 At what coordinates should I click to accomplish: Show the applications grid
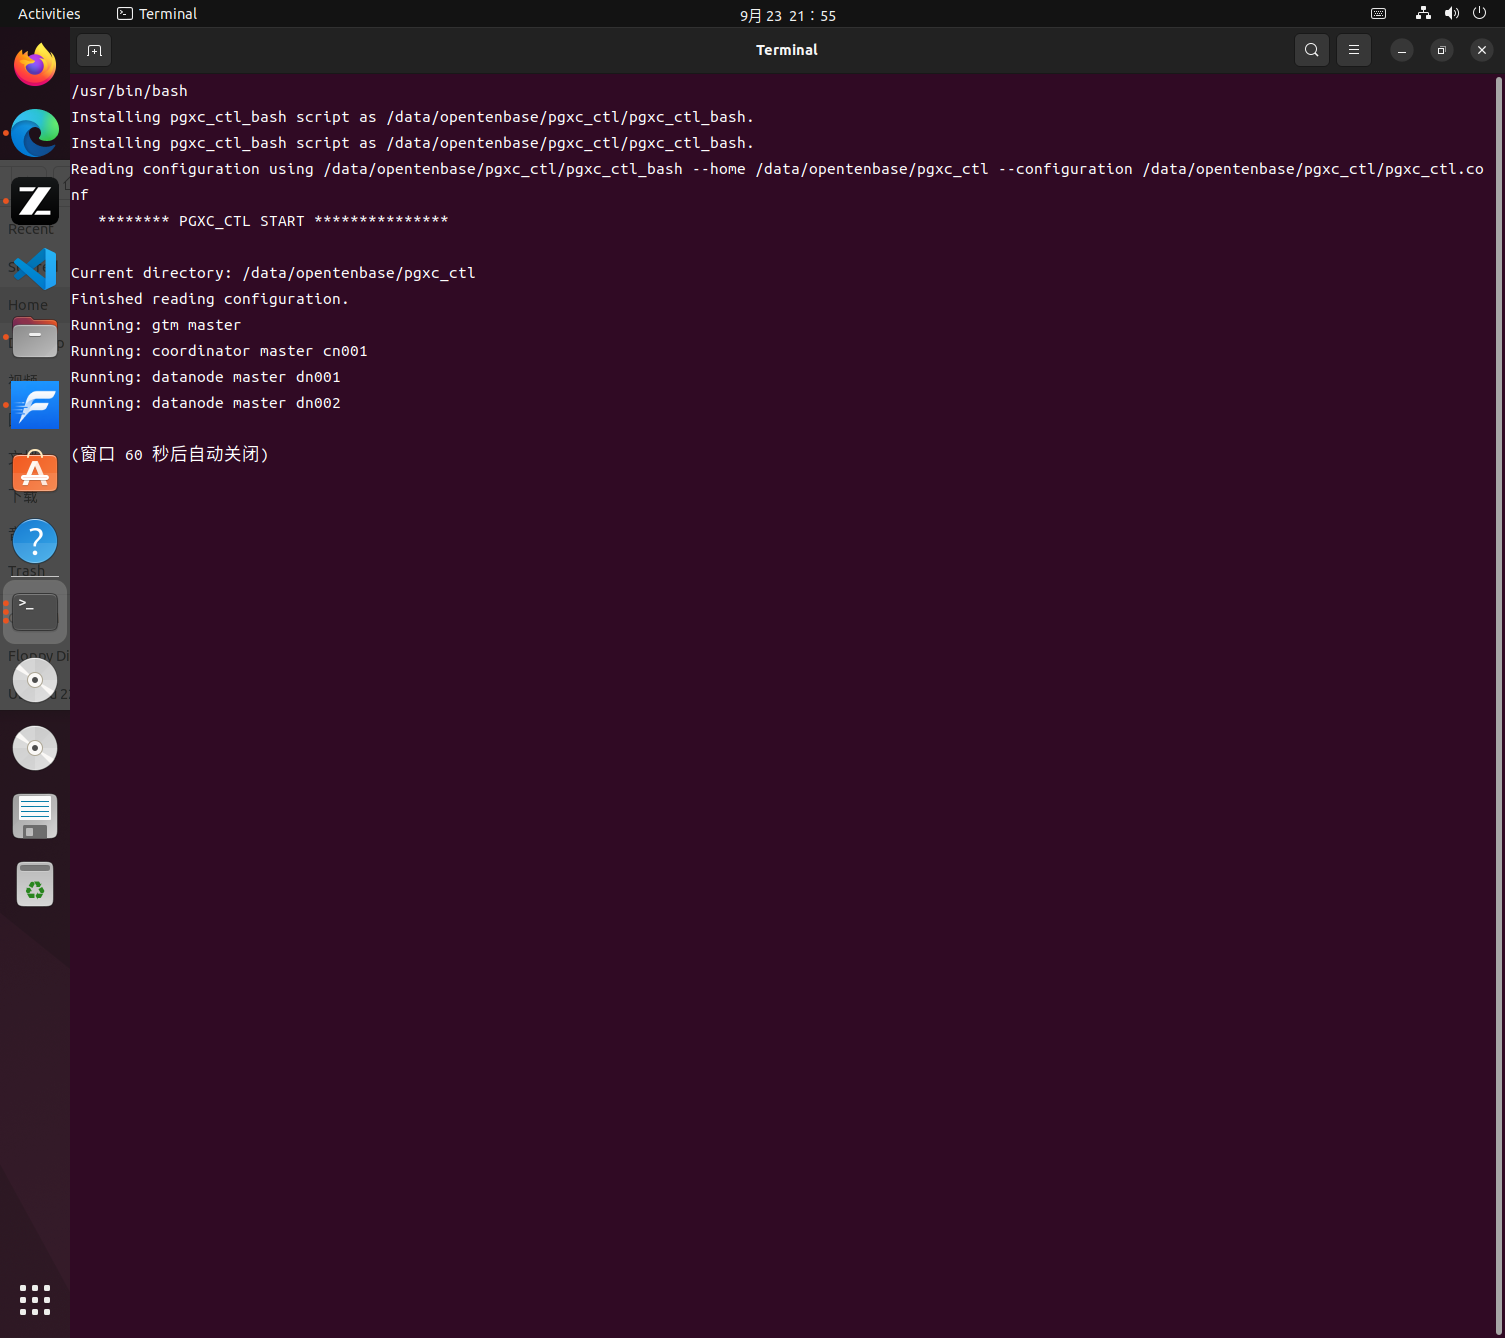35,1300
